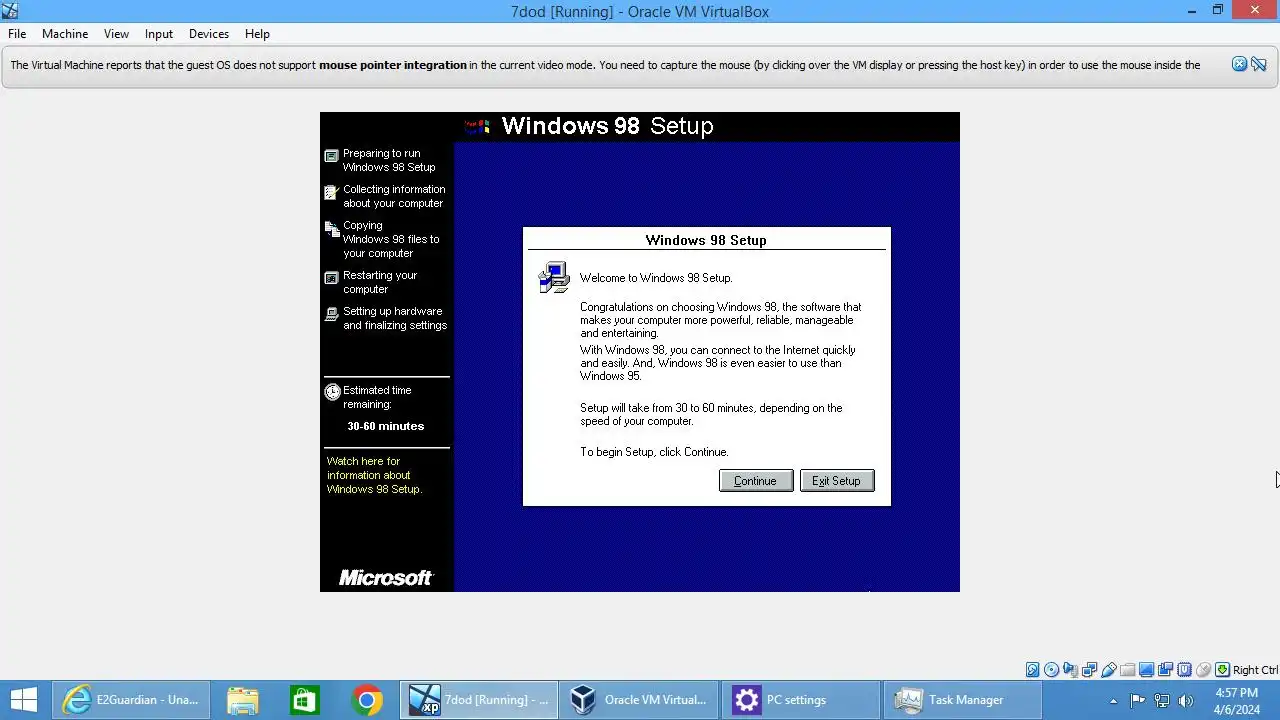Click the recording status icon
This screenshot has height=720, width=1280.
pyautogui.click(x=1165, y=670)
